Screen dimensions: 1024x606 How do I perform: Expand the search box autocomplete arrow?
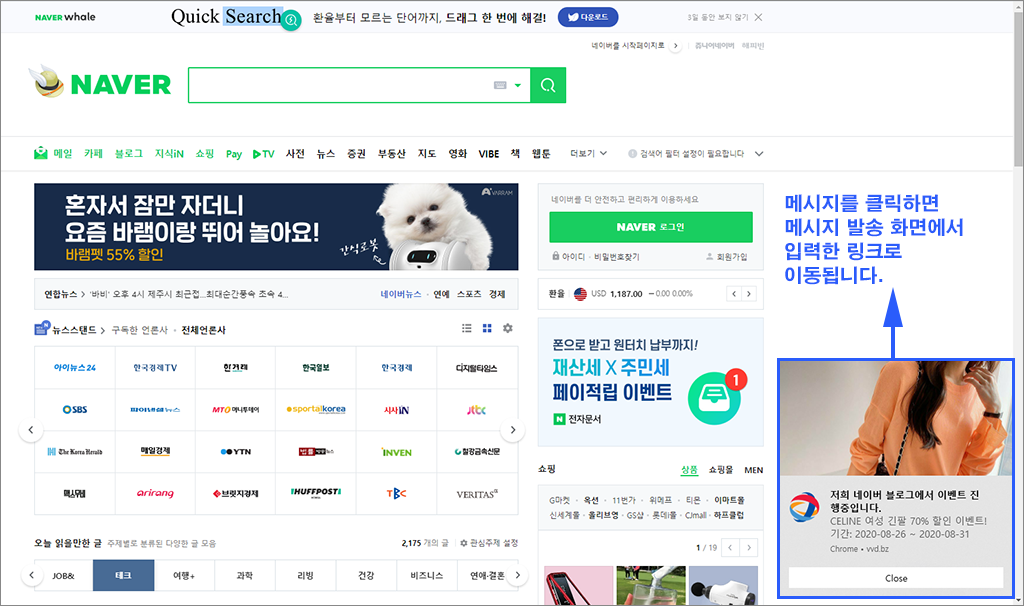[518, 85]
